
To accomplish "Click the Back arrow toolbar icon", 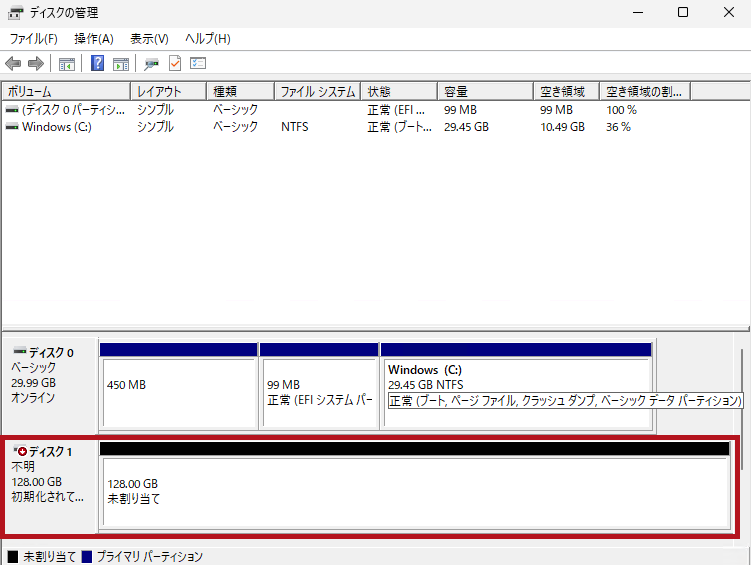I will point(13,64).
